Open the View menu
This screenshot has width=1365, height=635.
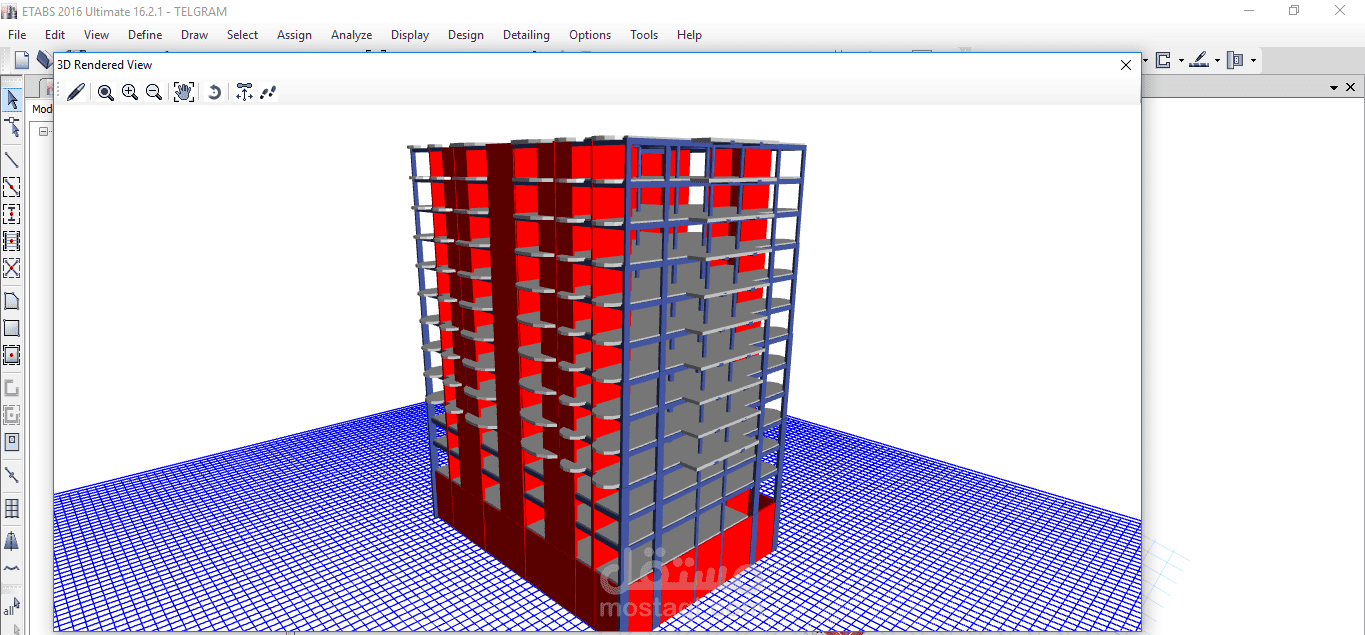97,35
